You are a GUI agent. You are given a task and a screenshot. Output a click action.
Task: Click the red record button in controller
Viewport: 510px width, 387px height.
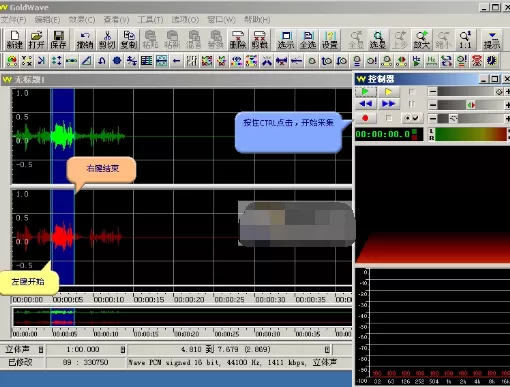click(x=365, y=118)
